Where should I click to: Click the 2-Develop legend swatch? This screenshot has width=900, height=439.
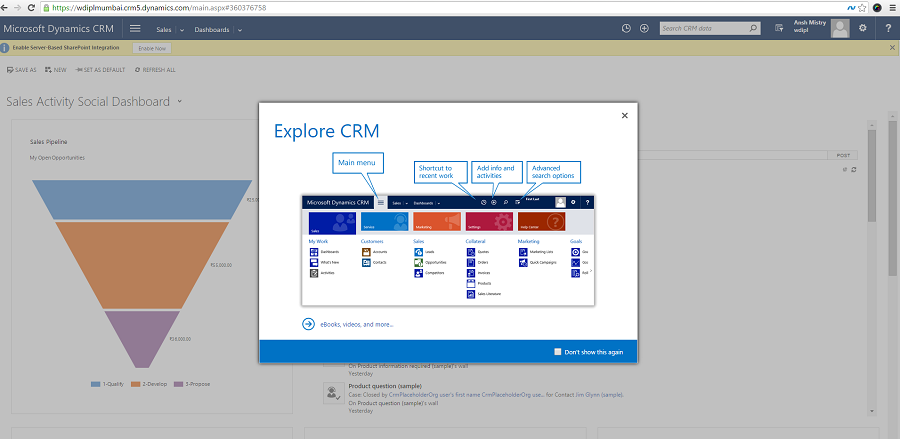pos(136,384)
